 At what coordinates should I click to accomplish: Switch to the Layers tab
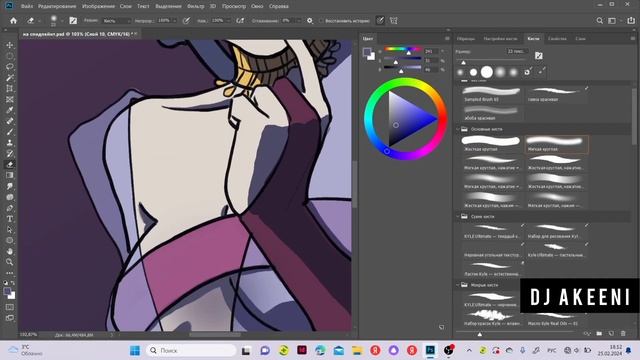[x=580, y=39]
